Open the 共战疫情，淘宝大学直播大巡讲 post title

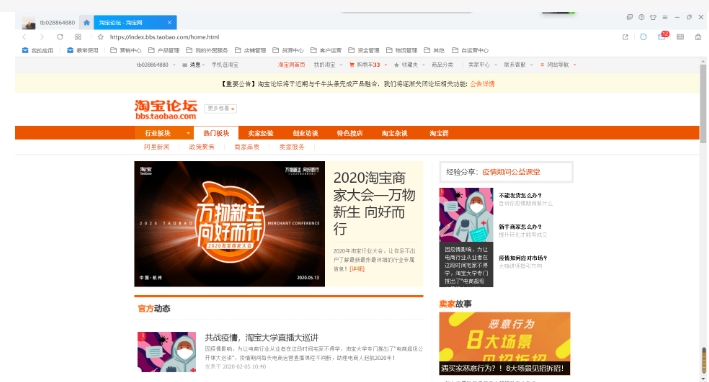[x=262, y=337]
